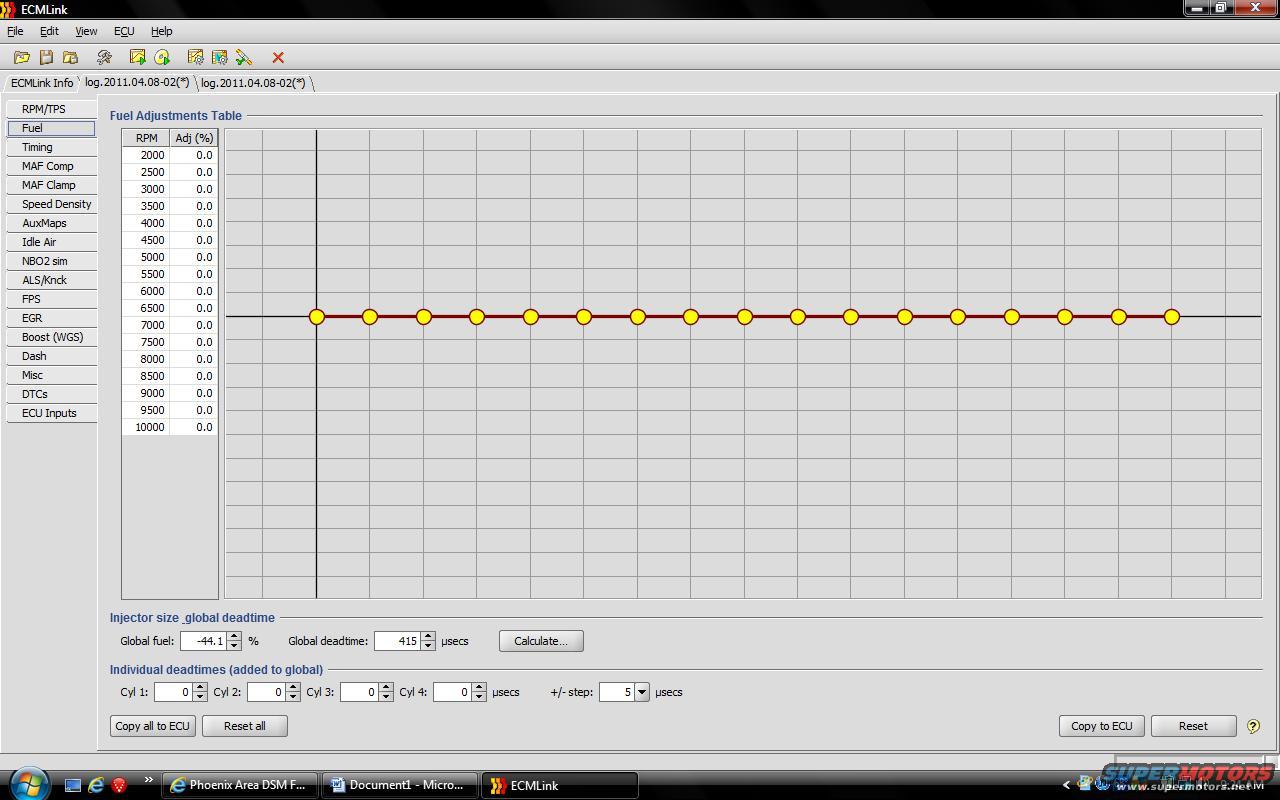Open the Windows Start orb

pos(28,784)
